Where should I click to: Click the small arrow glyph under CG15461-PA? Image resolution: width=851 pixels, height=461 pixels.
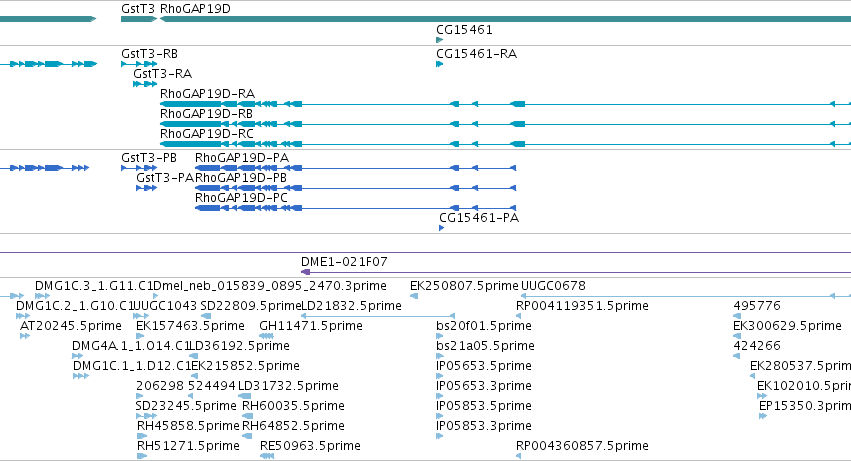[x=442, y=228]
